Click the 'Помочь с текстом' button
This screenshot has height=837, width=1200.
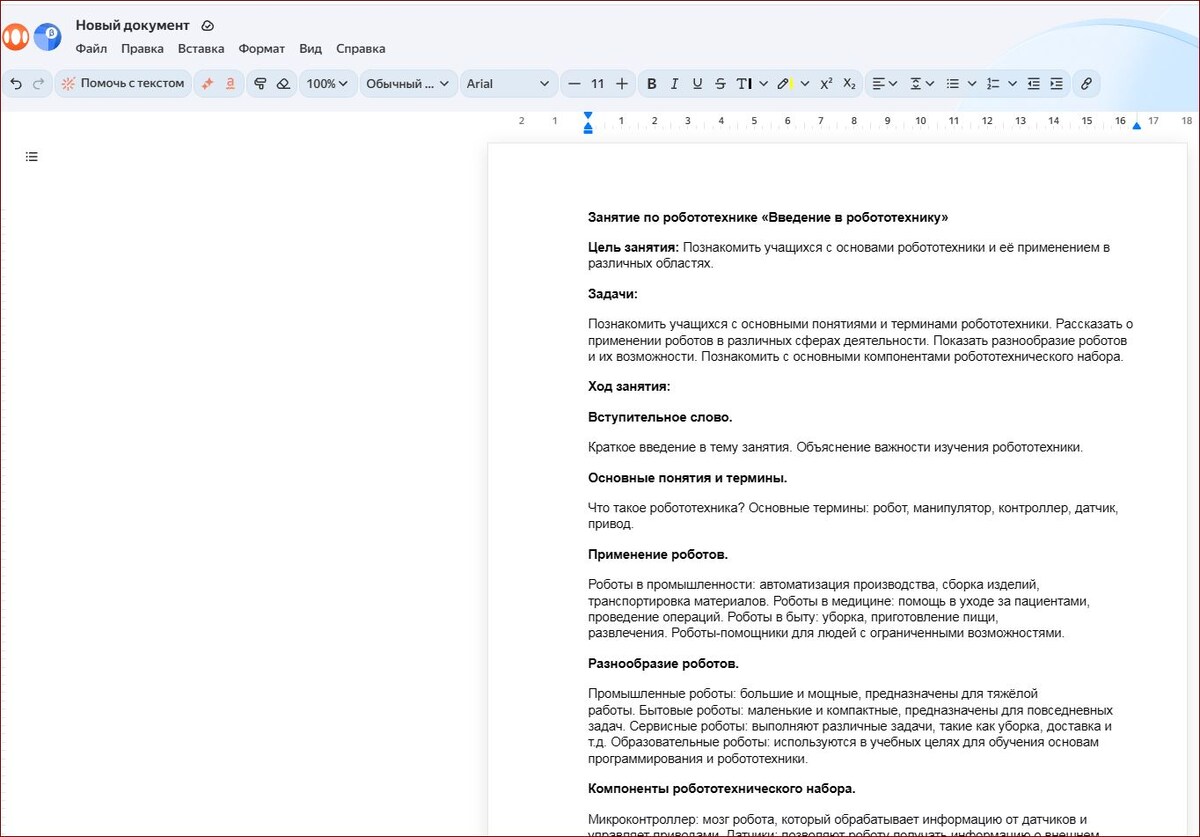click(123, 84)
